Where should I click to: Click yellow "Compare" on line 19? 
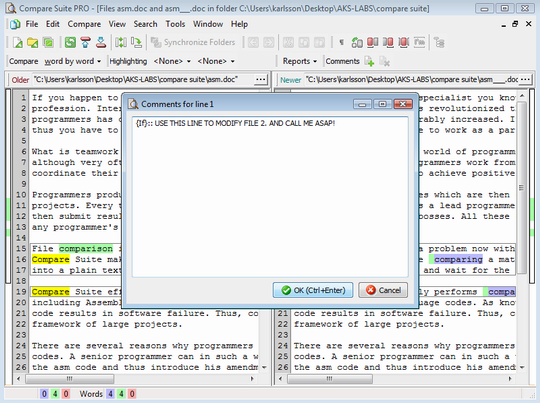click(x=51, y=292)
